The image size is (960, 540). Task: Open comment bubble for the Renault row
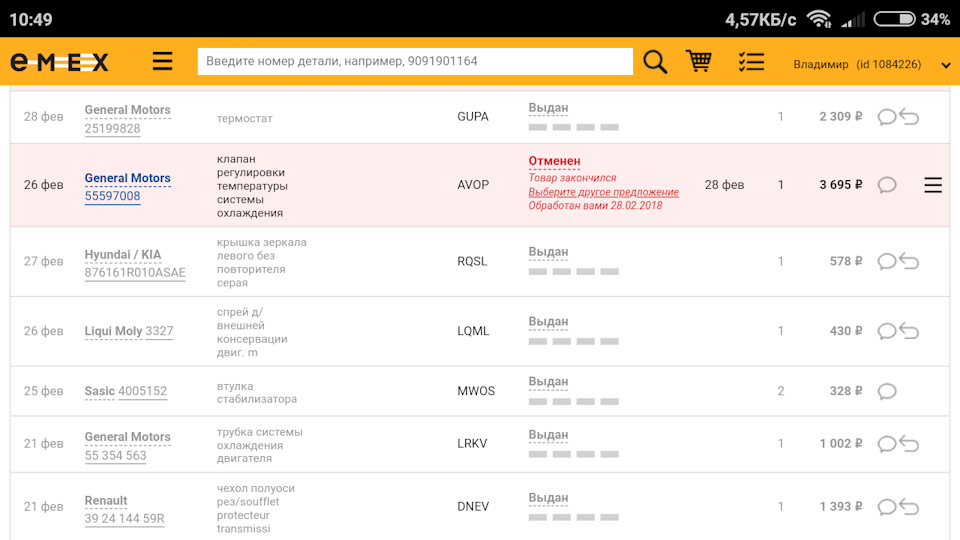(887, 507)
